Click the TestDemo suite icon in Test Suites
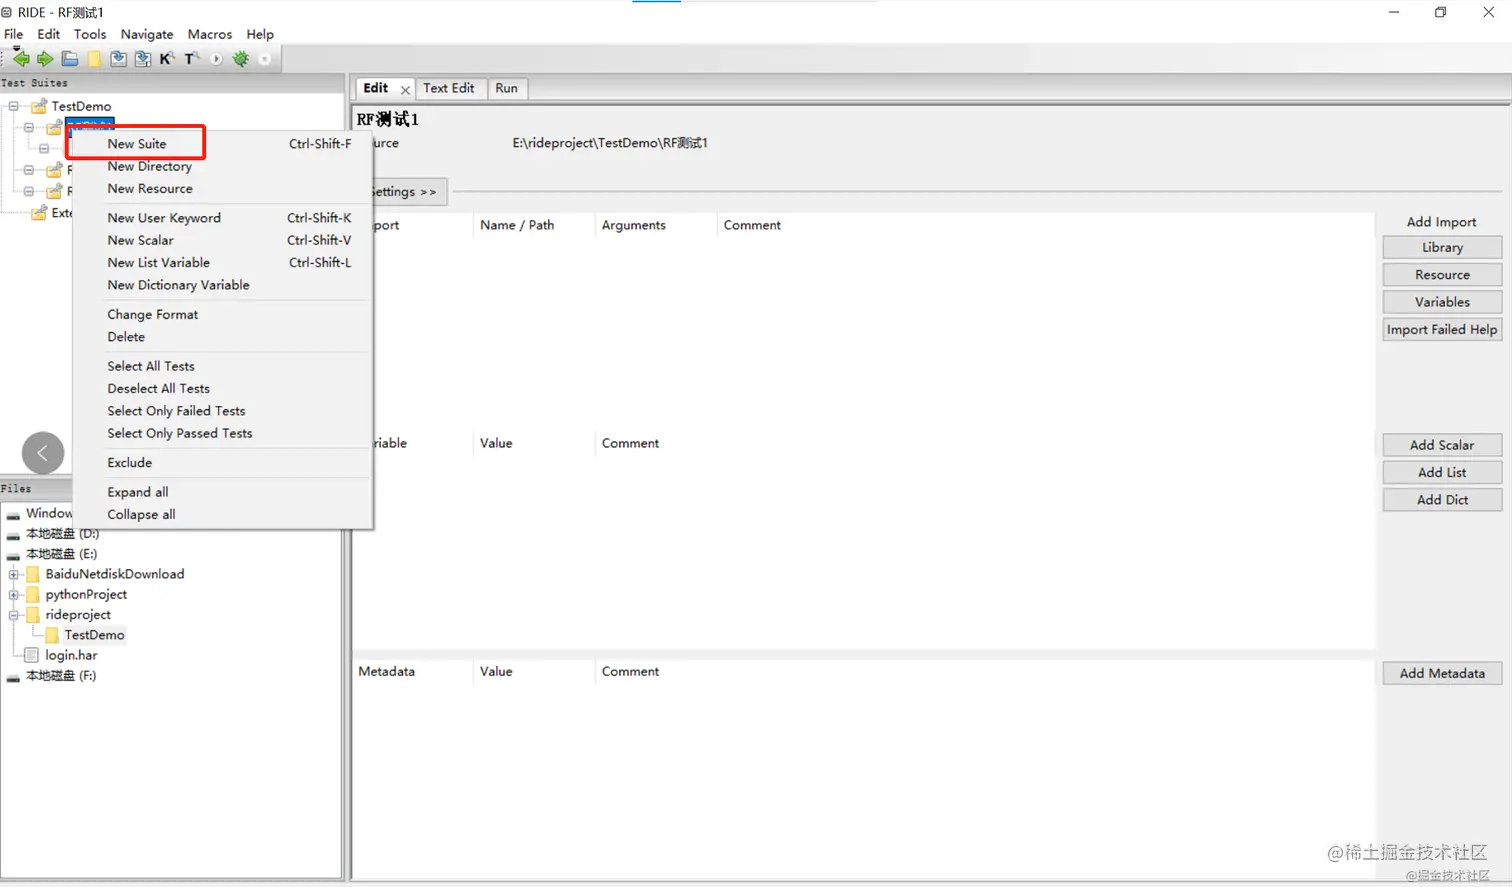The height and width of the screenshot is (887, 1512). coord(39,106)
